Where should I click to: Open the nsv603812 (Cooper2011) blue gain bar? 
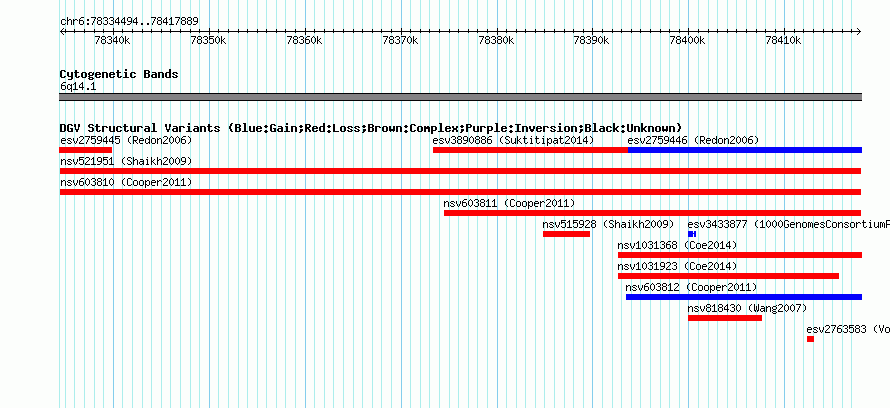pyautogui.click(x=744, y=297)
